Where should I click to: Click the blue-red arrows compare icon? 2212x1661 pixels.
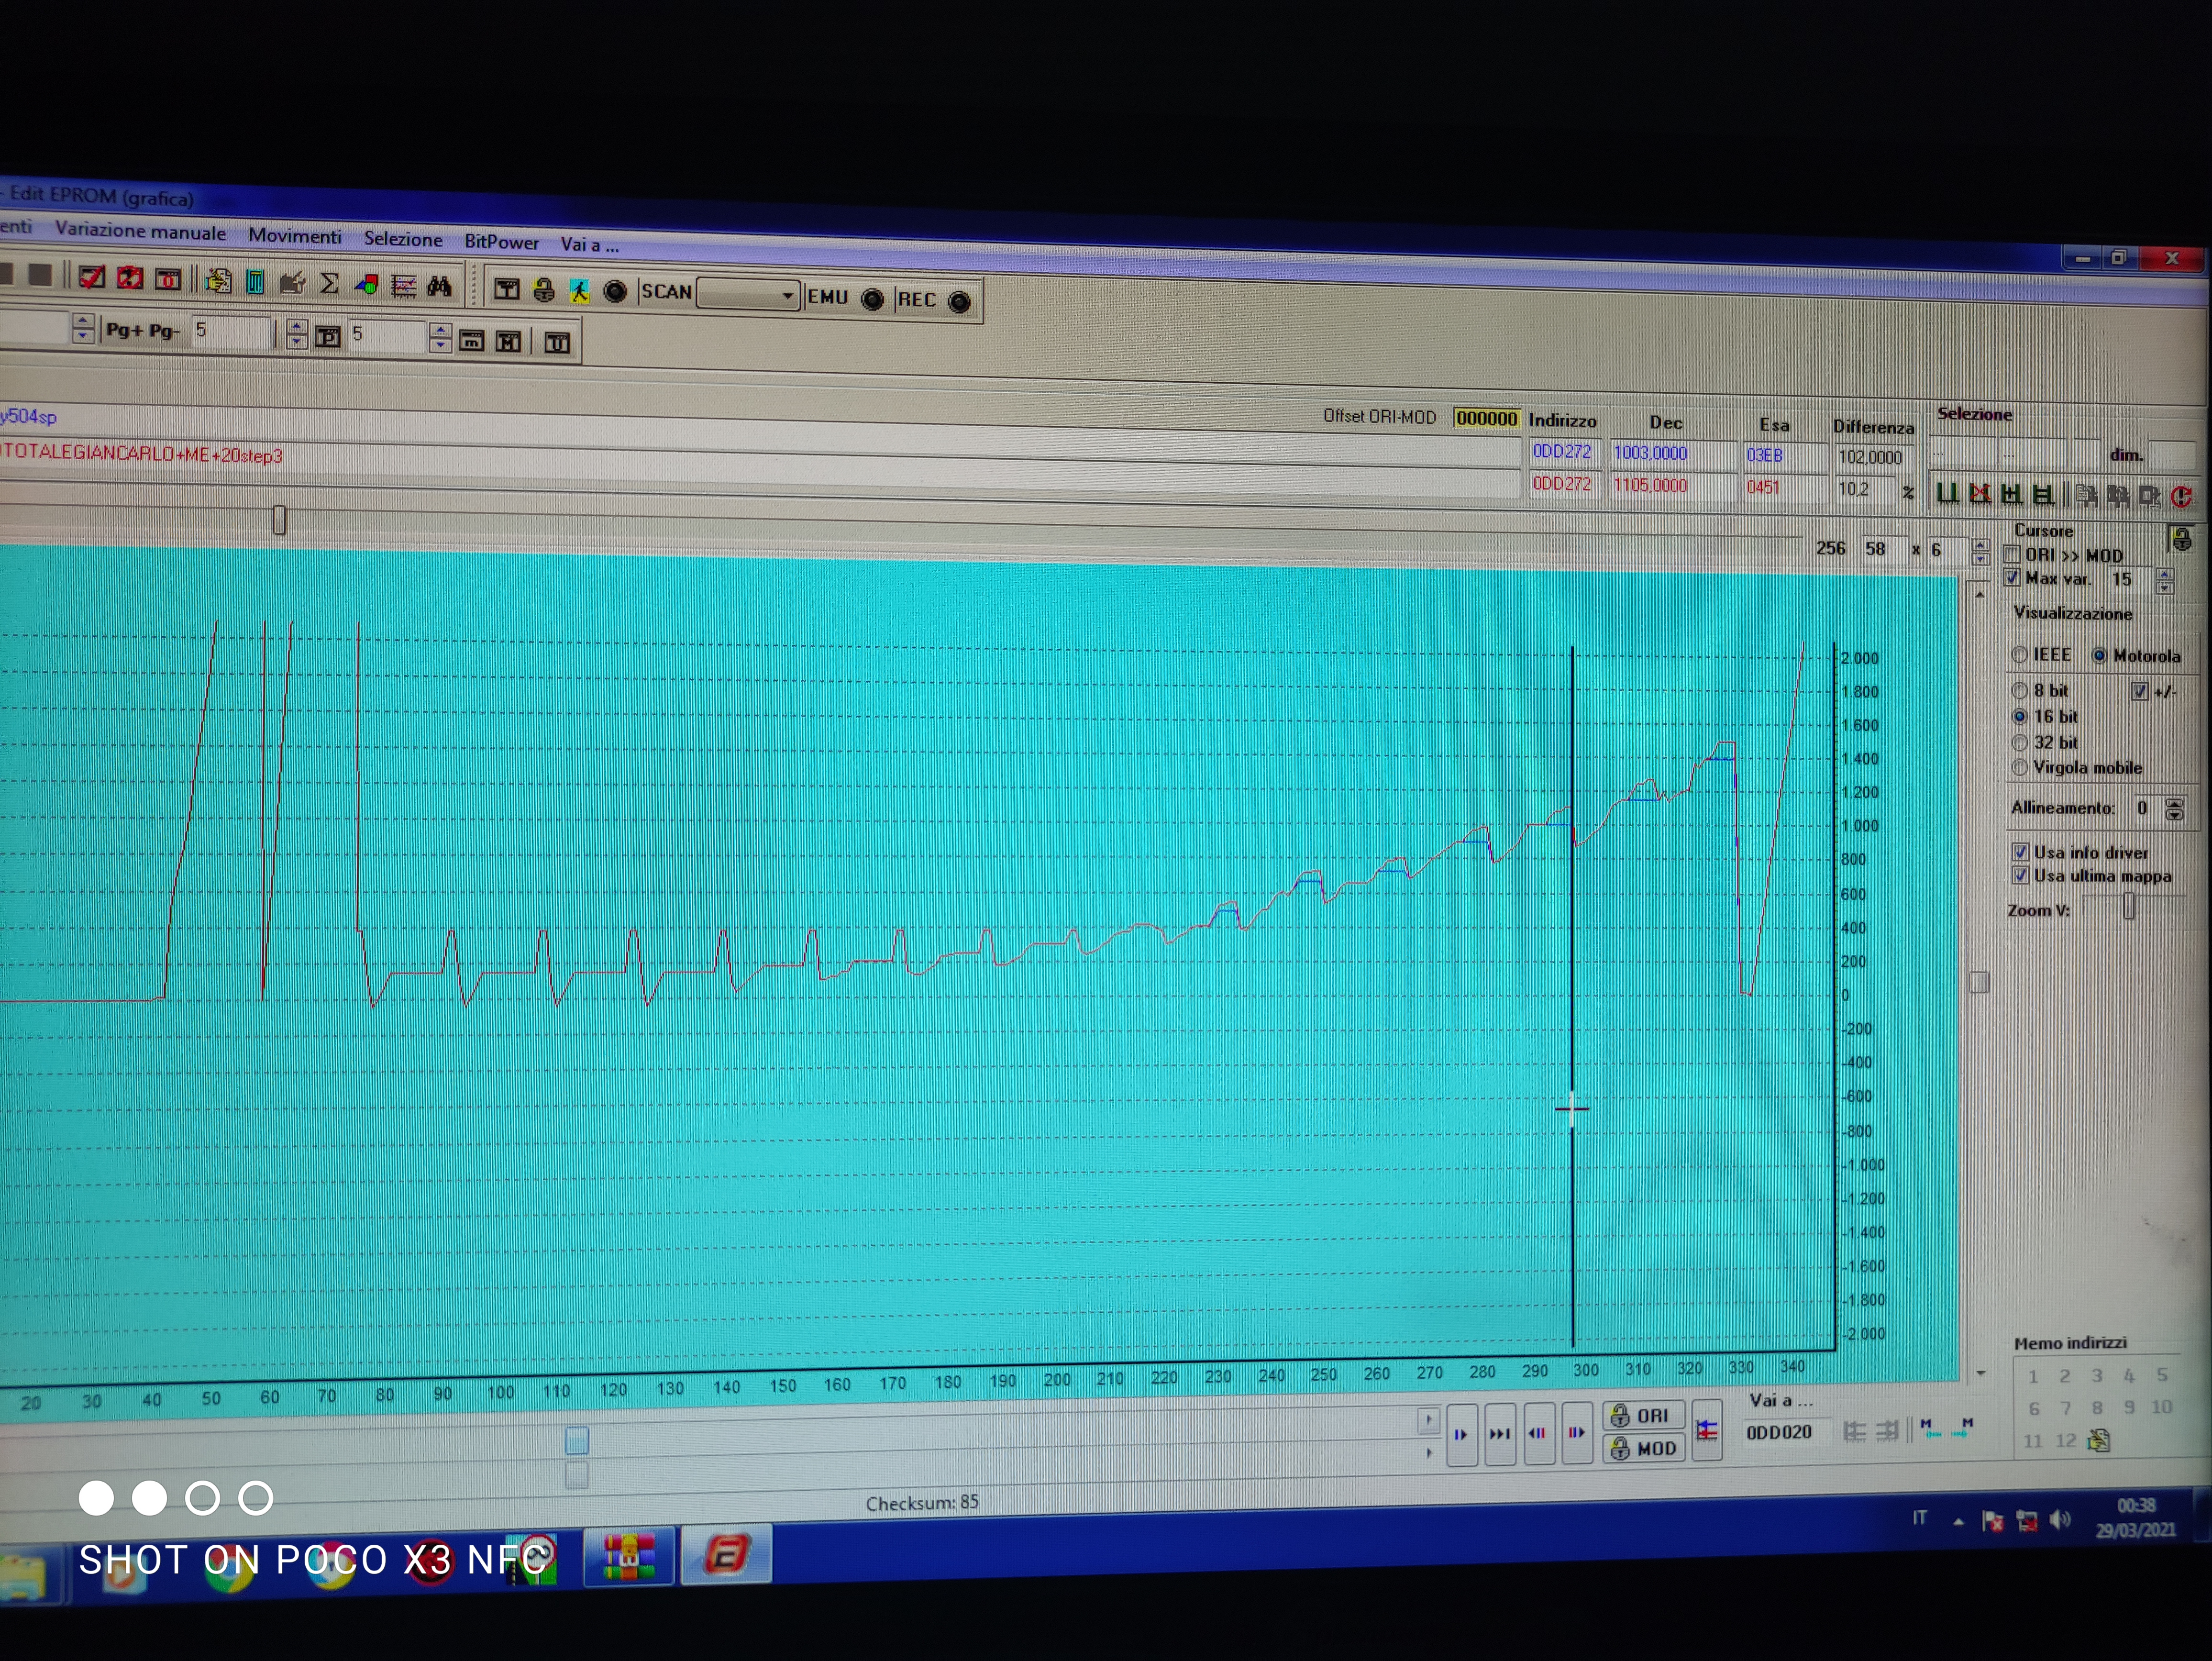[x=1706, y=1430]
